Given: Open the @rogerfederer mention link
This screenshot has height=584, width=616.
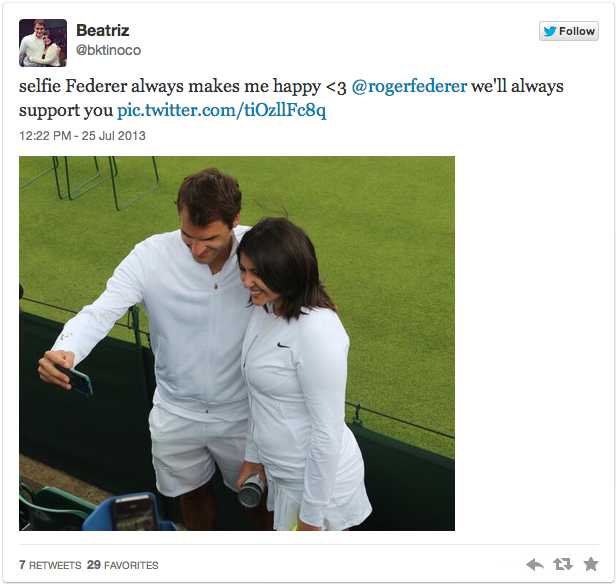Looking at the screenshot, I should (x=409, y=86).
